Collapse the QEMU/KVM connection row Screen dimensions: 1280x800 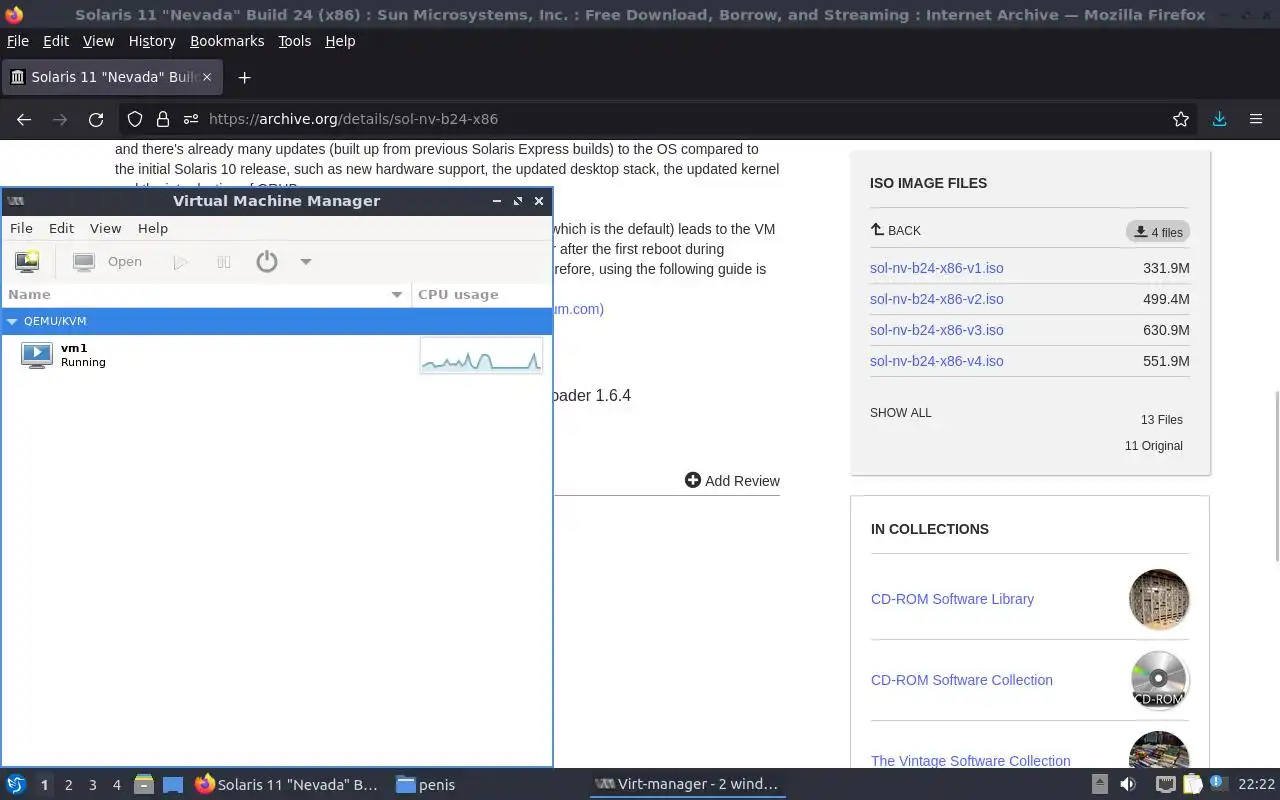click(x=12, y=321)
